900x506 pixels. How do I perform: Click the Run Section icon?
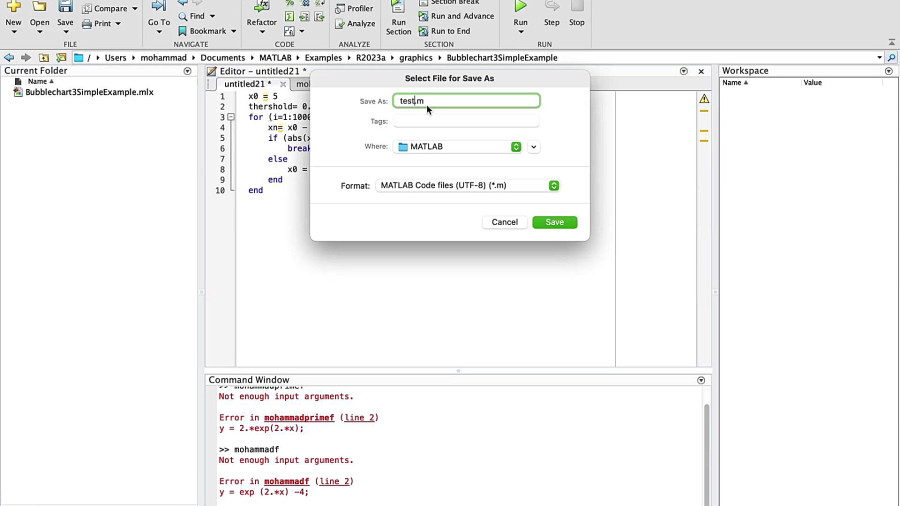[398, 7]
